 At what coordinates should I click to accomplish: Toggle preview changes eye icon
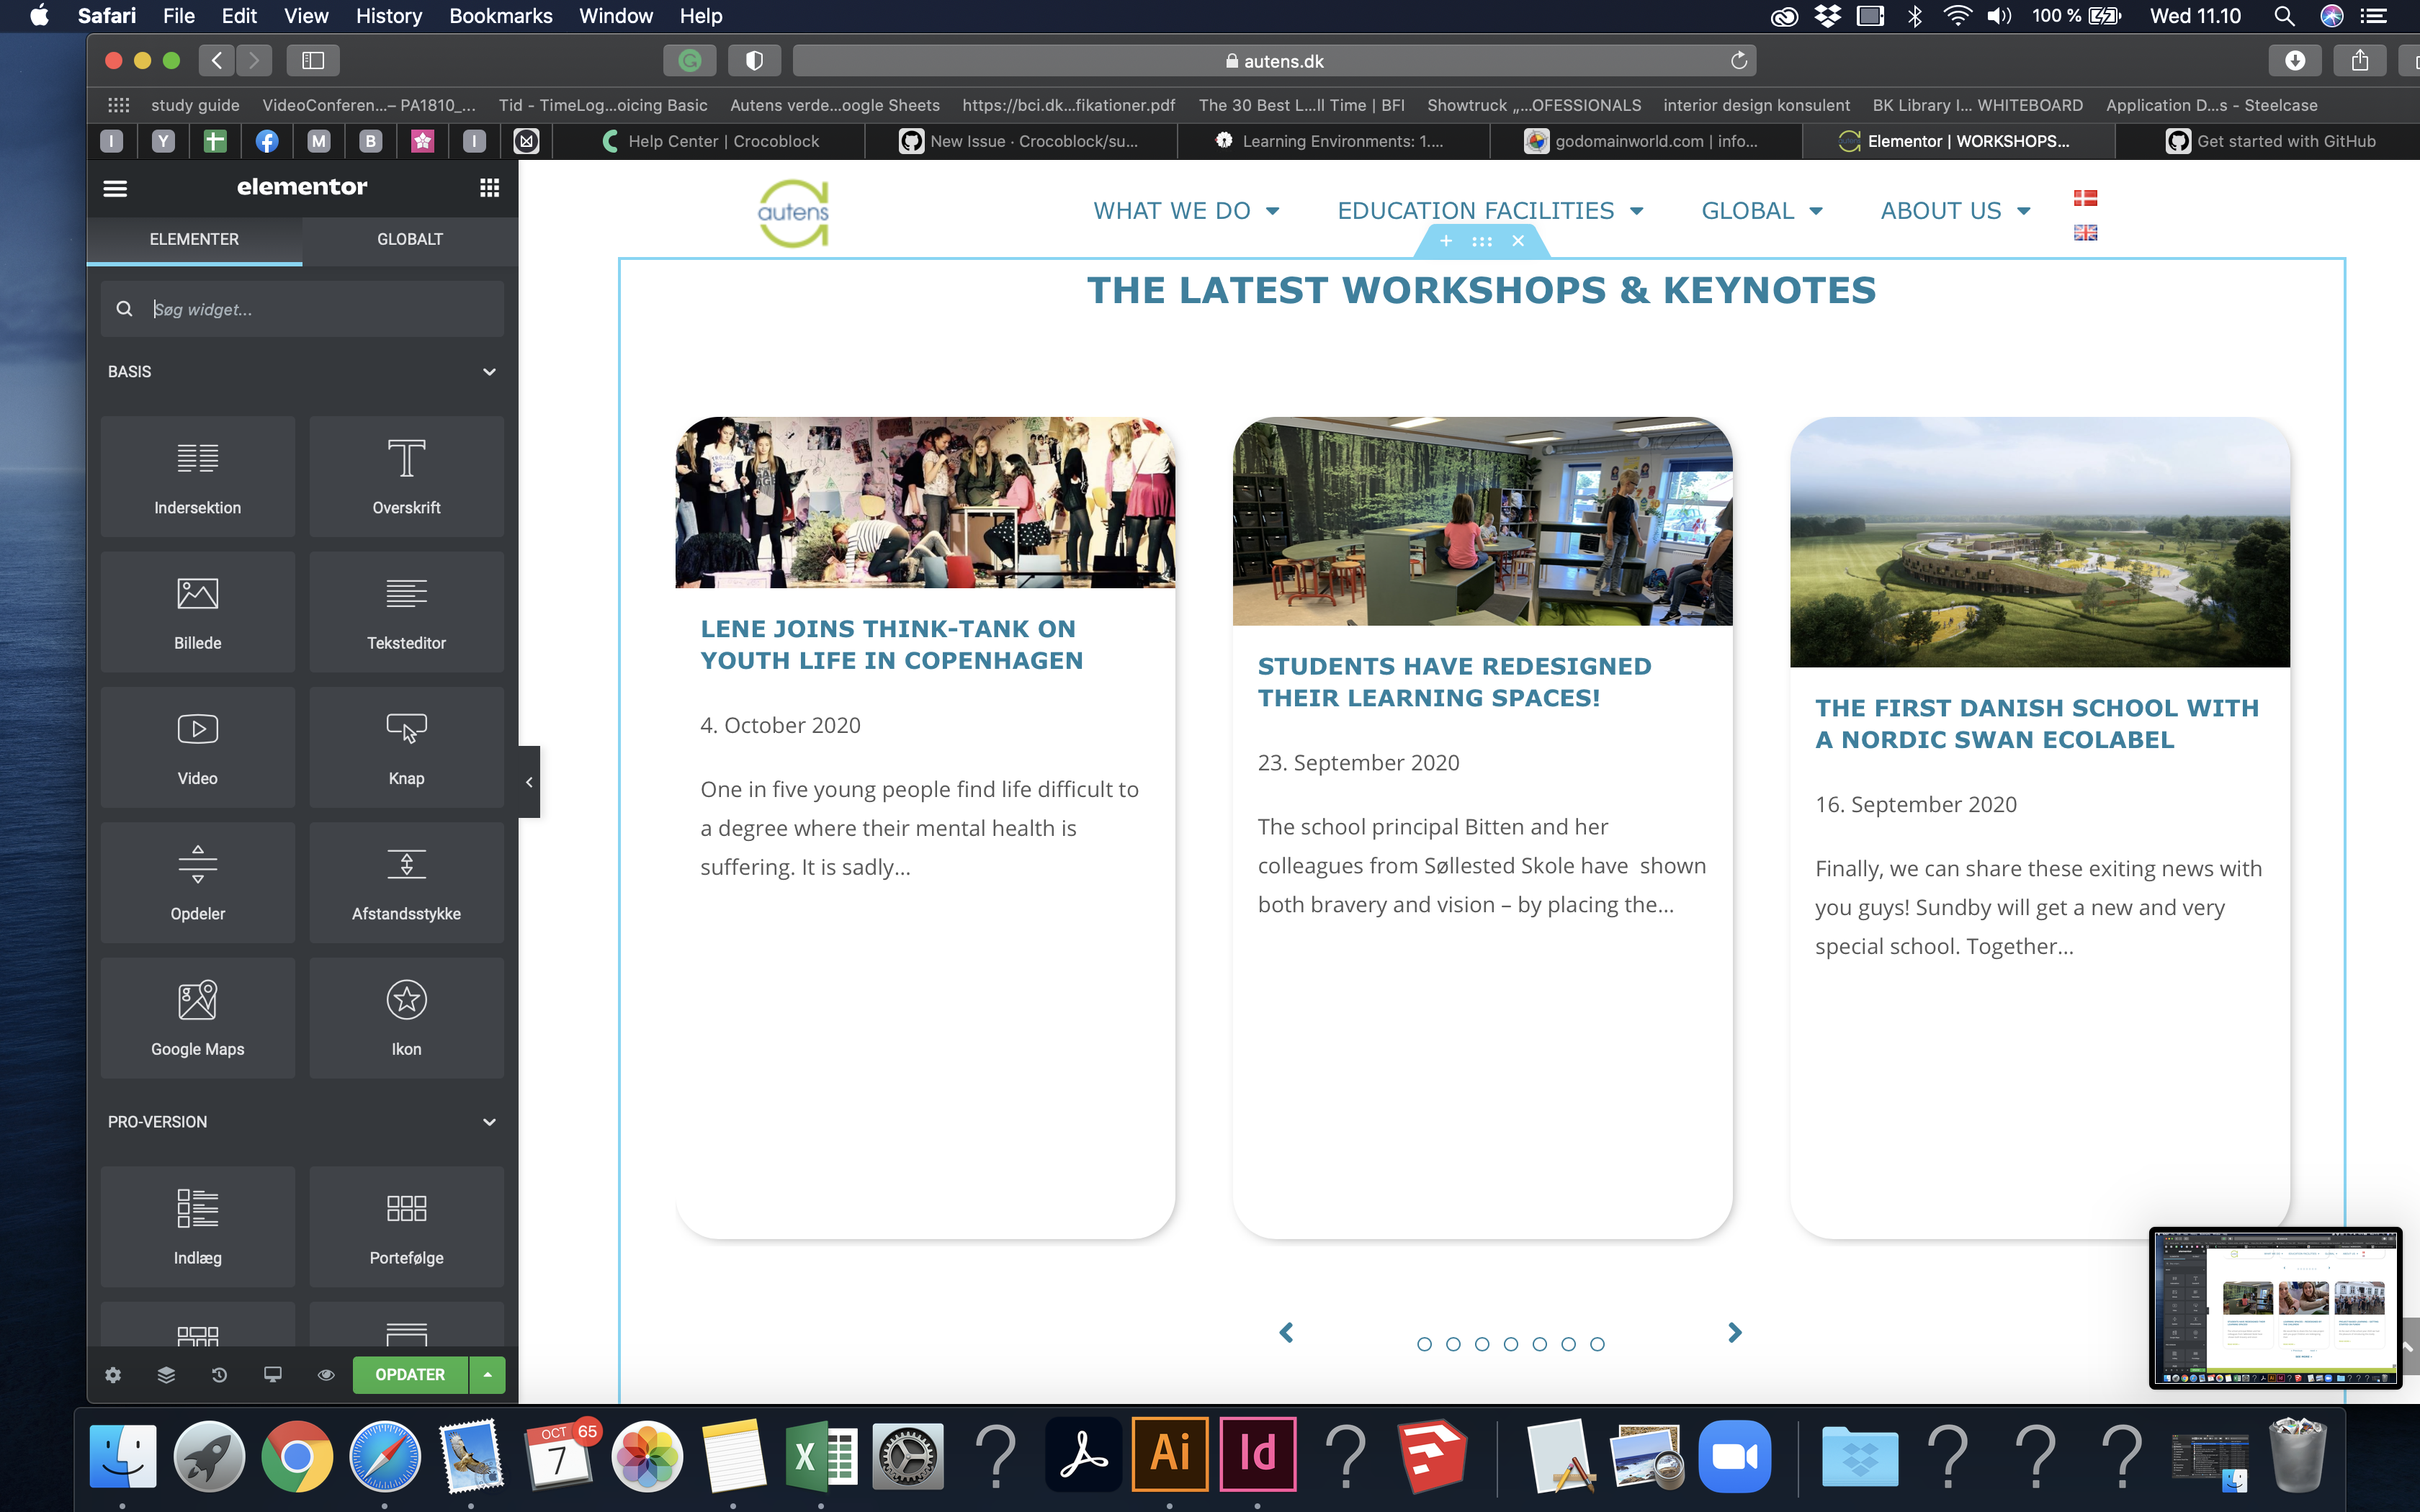click(326, 1375)
